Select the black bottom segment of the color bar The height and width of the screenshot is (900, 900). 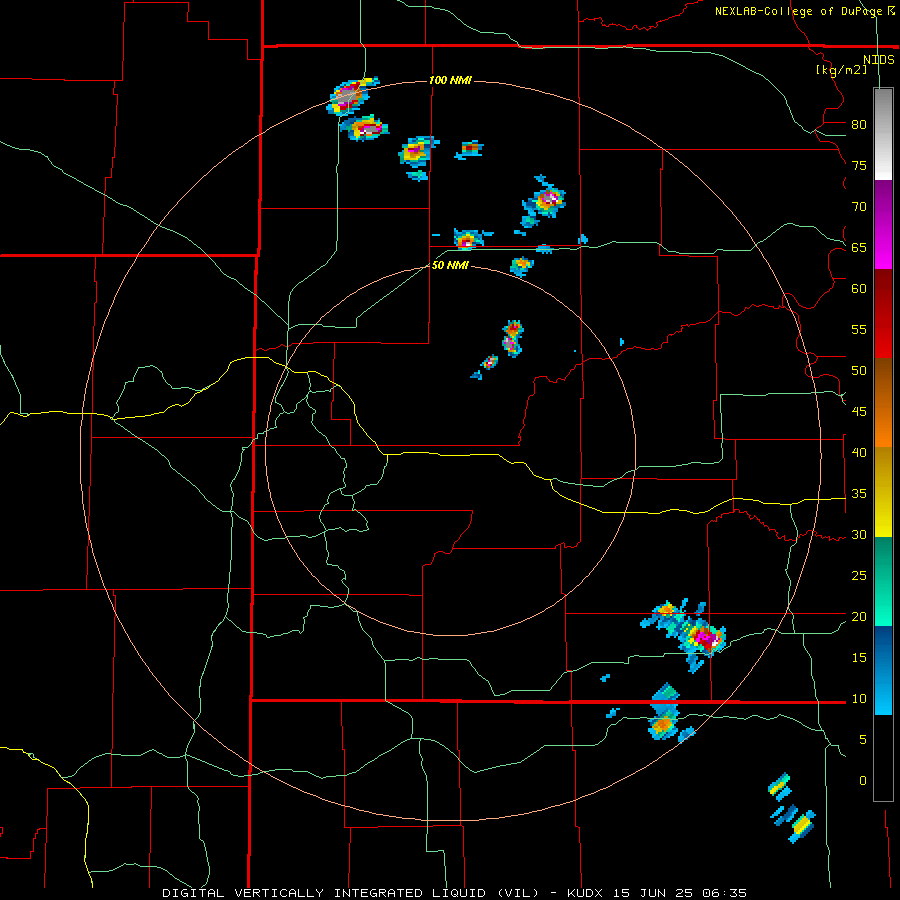(883, 757)
